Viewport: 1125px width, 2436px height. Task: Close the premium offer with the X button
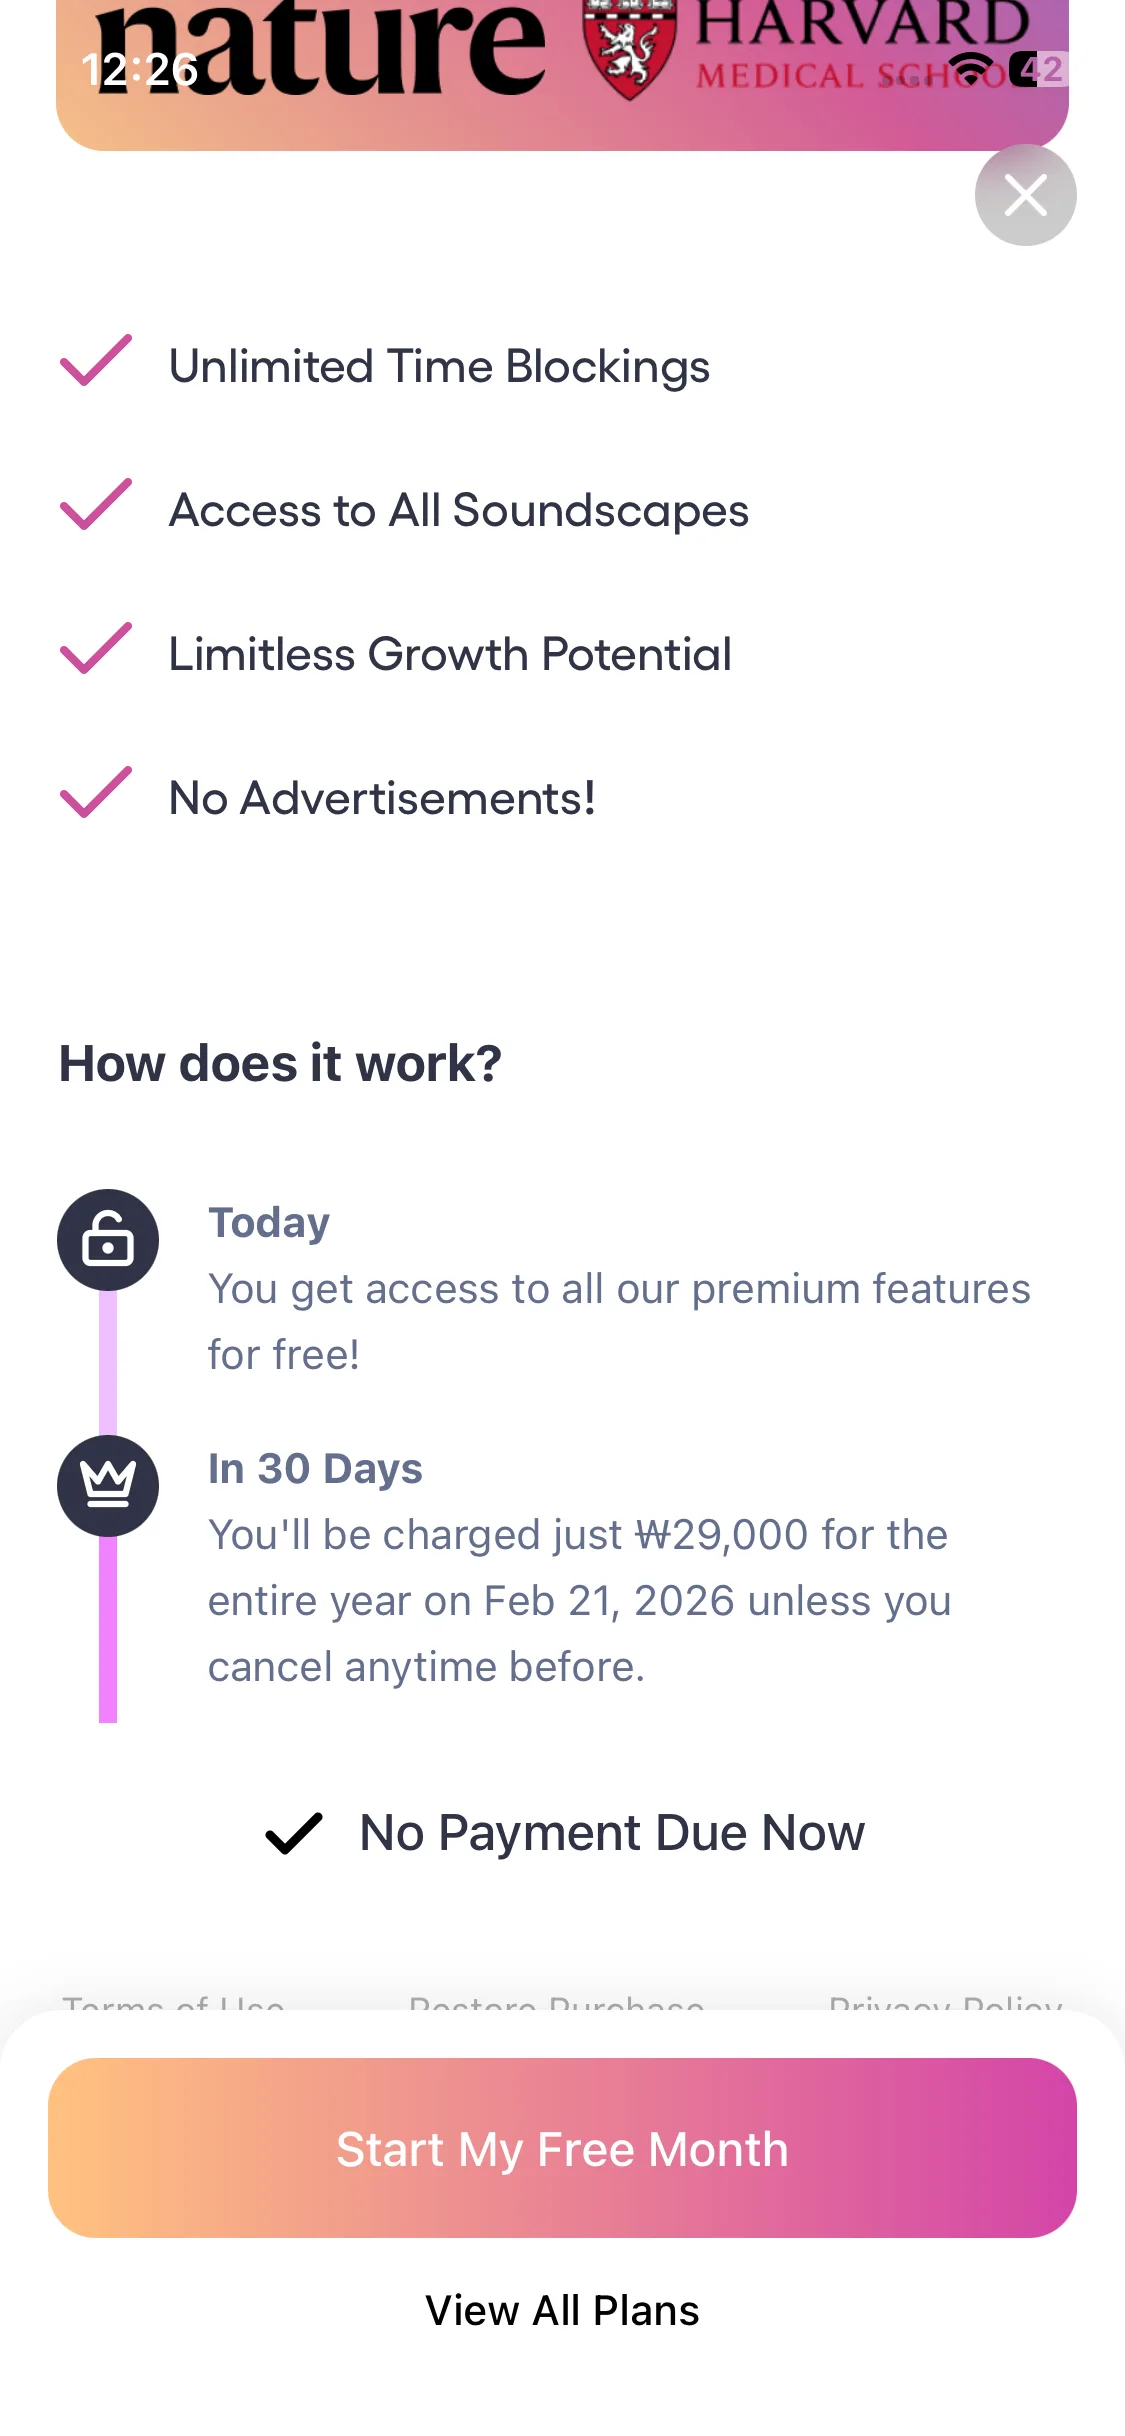tap(1025, 195)
